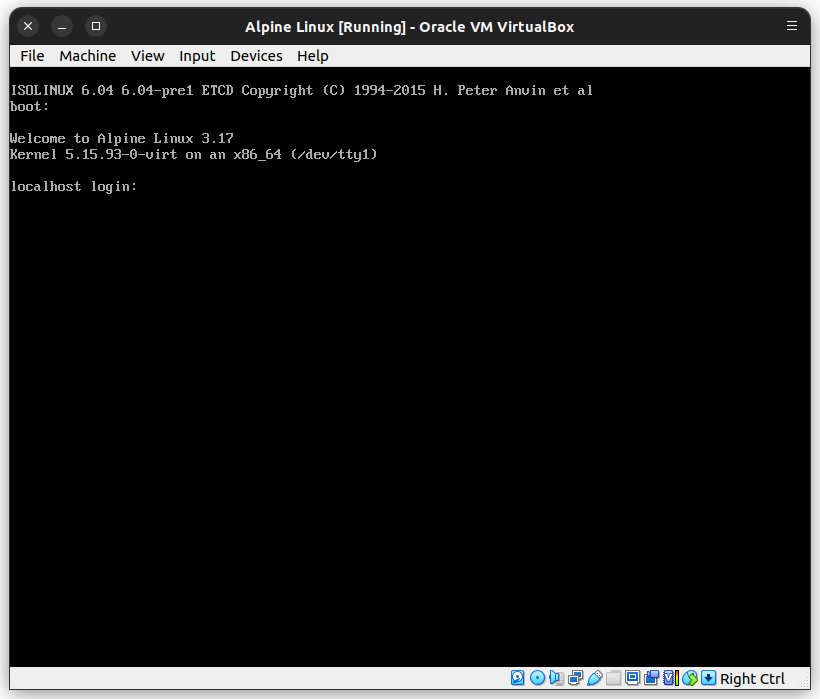Open the File menu
This screenshot has height=699, width=820.
coord(32,56)
